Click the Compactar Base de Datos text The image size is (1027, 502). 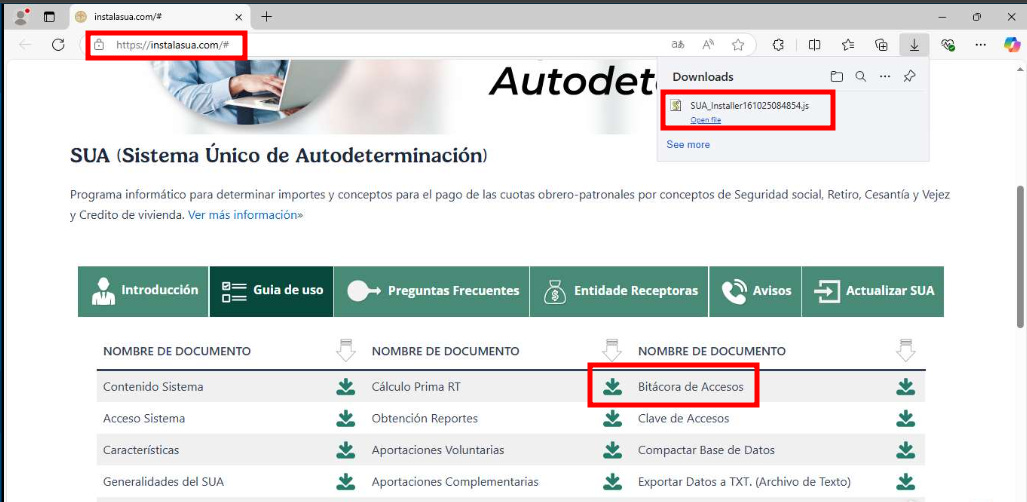click(x=707, y=450)
